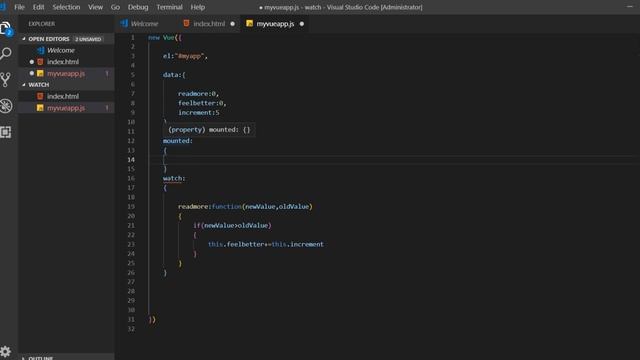
Task: Open the Extensions view
Action: click(6, 132)
